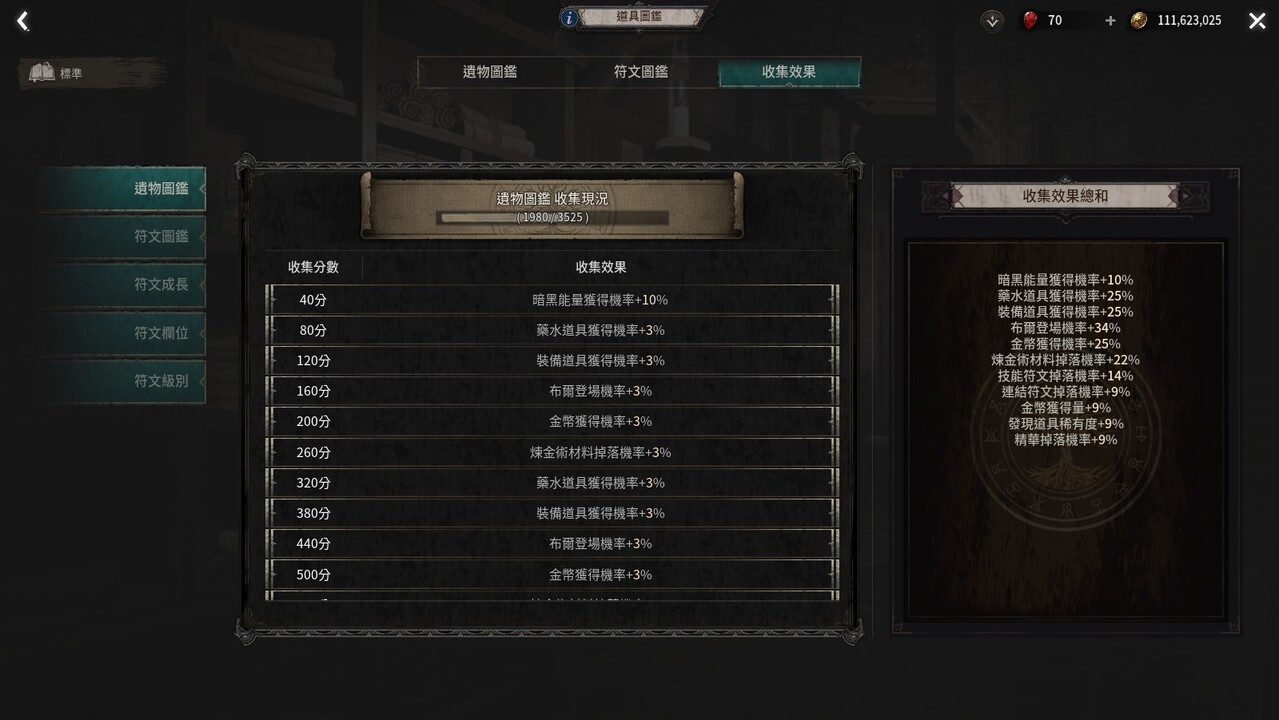Click the red gem currency icon
Viewport: 1279px width, 720px height.
pos(1030,20)
